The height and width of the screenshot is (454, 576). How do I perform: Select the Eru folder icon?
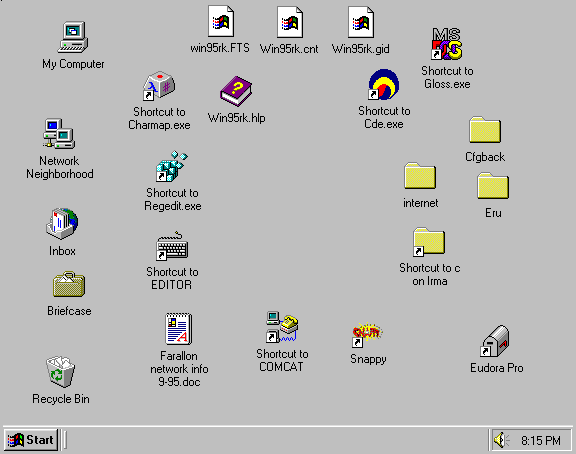coord(493,186)
